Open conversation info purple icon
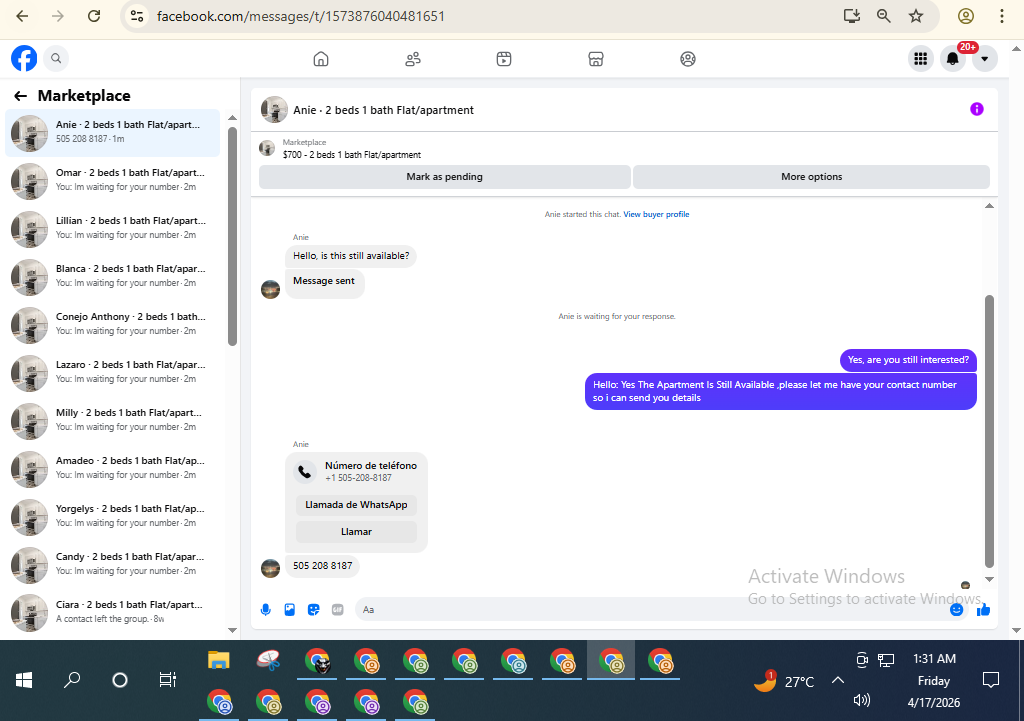This screenshot has height=721, width=1024. coord(976,109)
